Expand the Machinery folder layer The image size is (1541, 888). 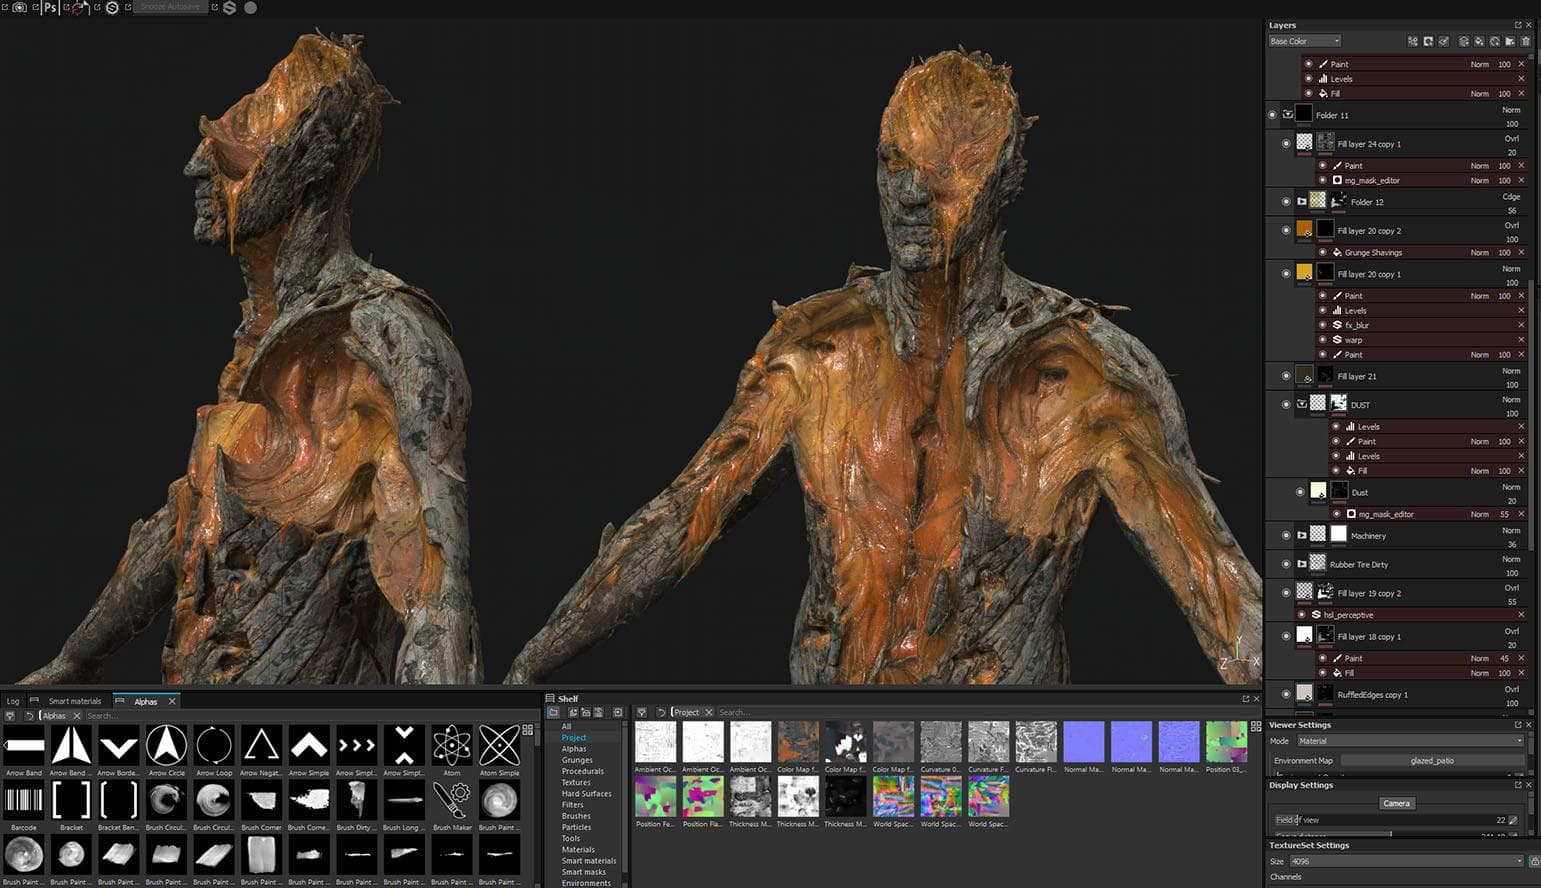pyautogui.click(x=1301, y=535)
